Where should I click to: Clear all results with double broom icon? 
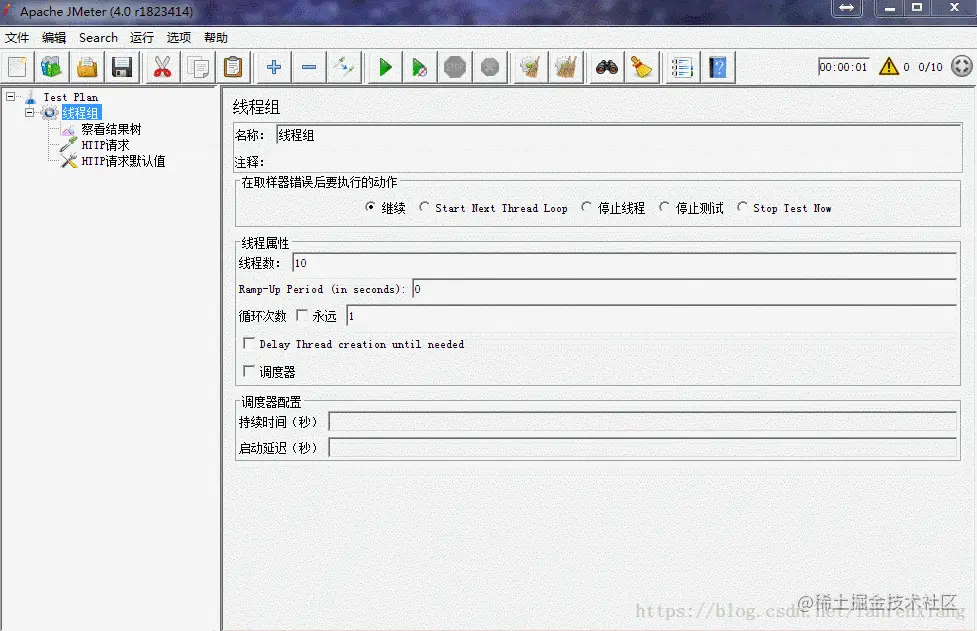point(566,67)
